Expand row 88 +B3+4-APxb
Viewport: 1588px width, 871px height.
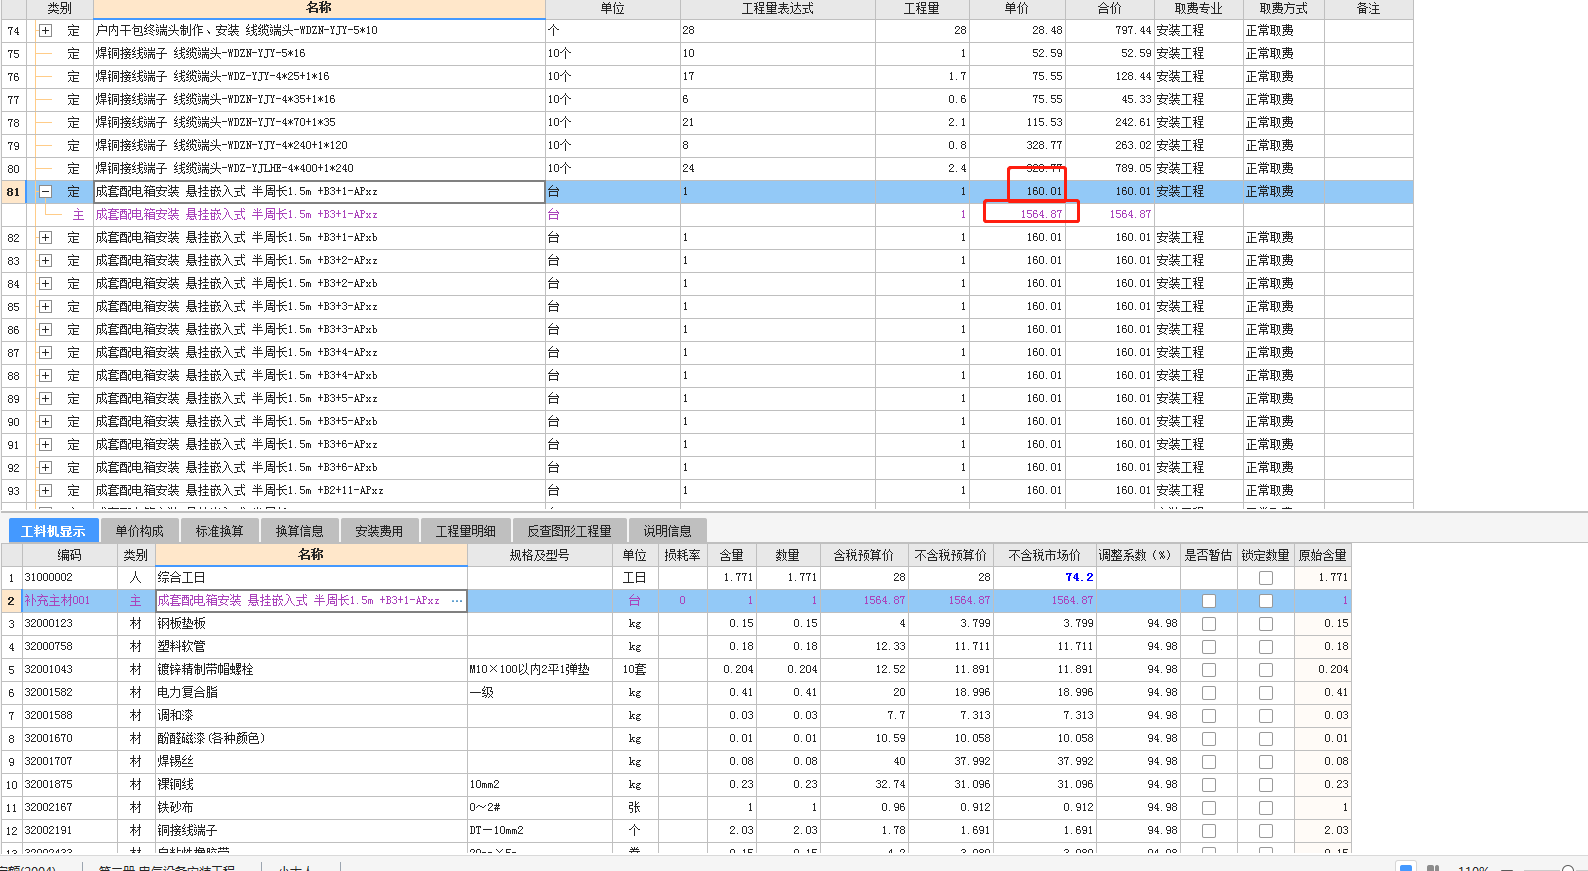tap(45, 376)
